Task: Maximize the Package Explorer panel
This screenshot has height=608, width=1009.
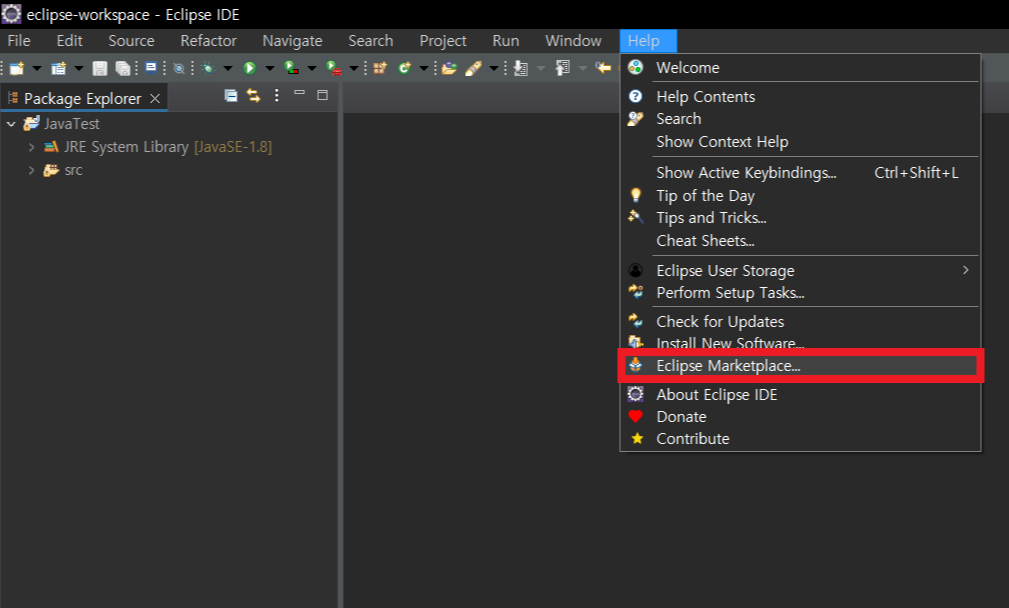Action: coord(322,95)
